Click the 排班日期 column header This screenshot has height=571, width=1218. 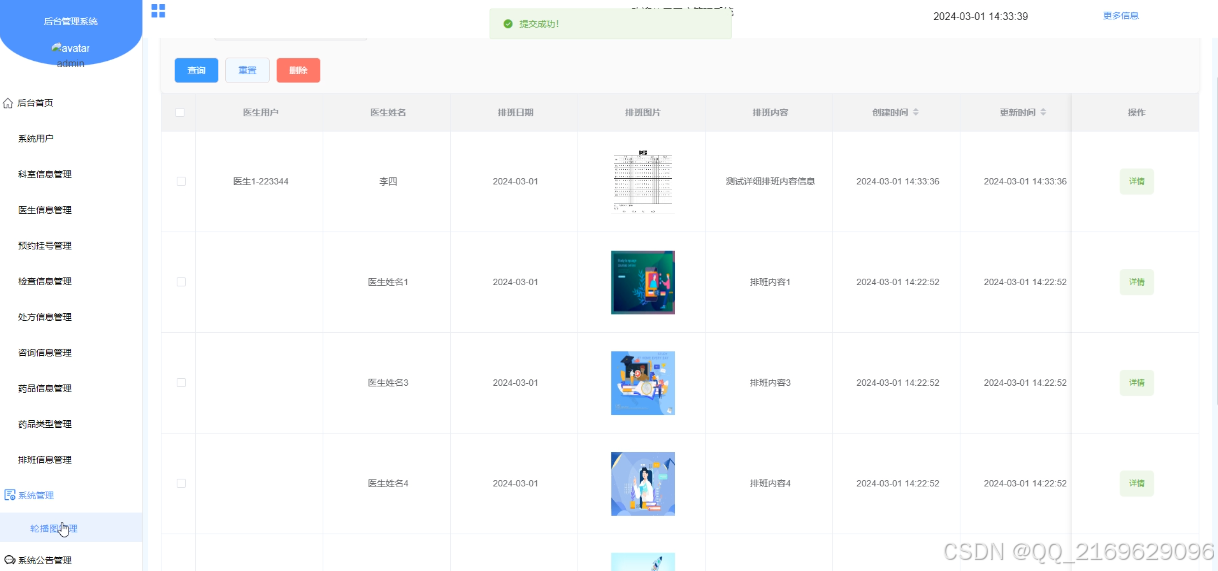tap(515, 112)
